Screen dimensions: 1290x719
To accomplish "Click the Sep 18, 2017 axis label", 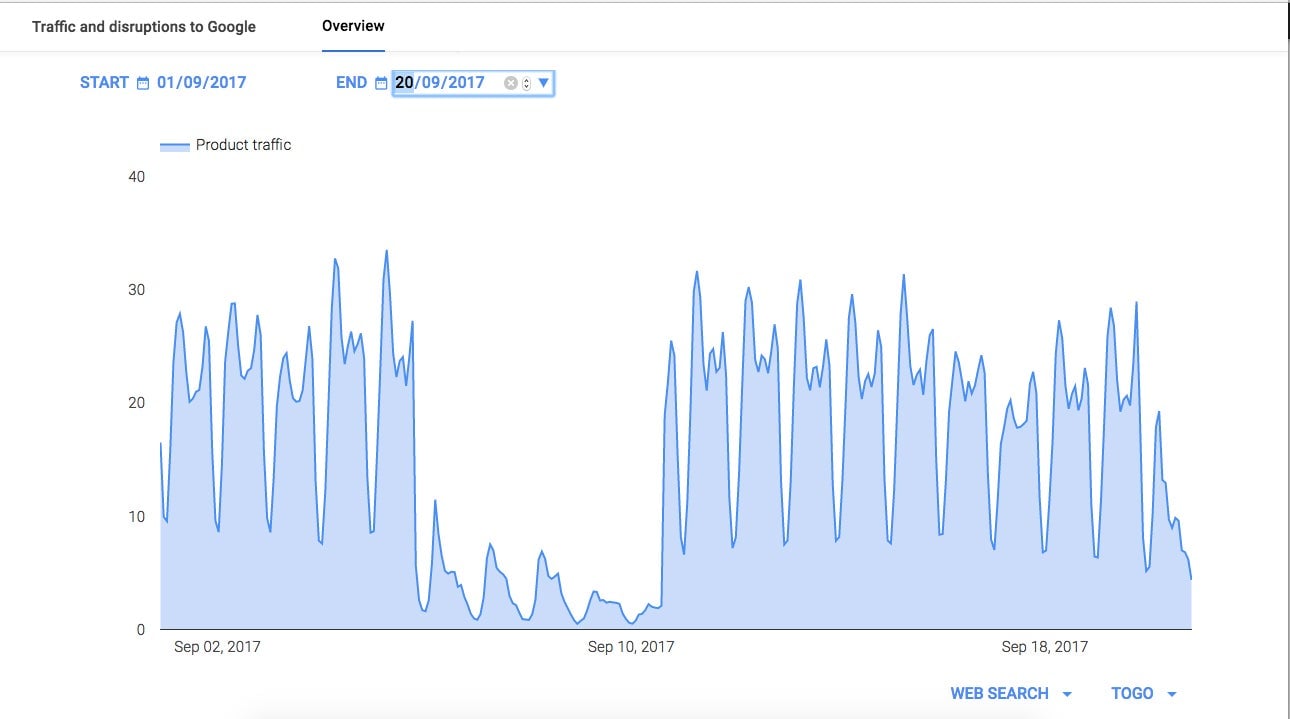I will pos(1045,647).
